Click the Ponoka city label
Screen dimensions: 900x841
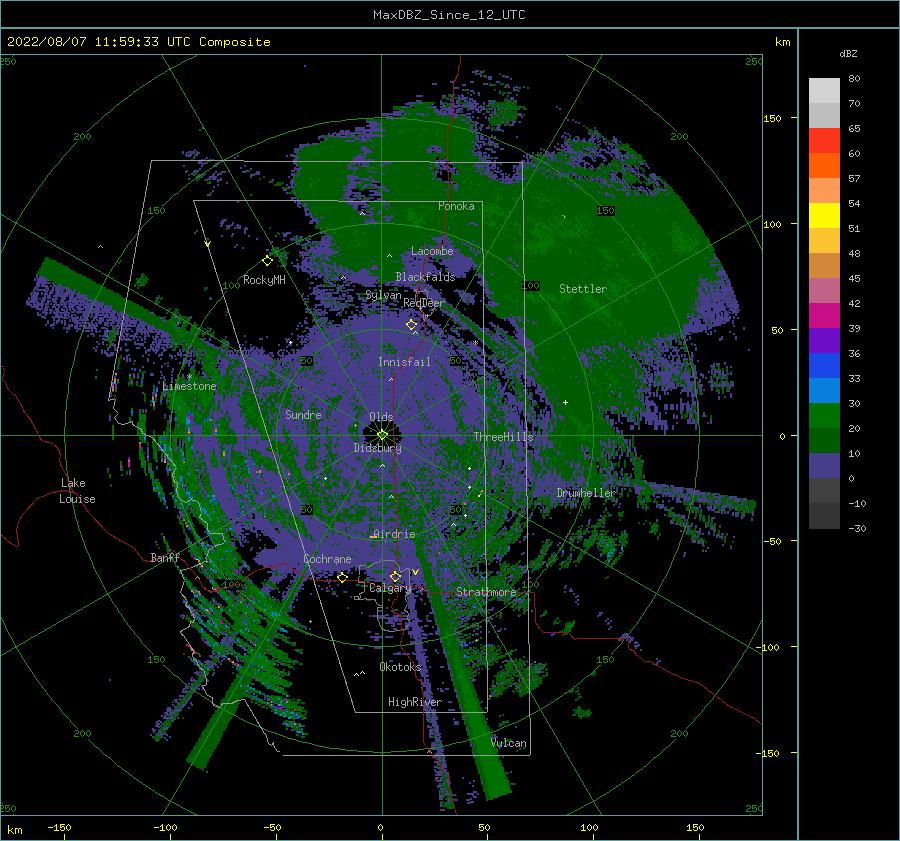click(x=456, y=206)
